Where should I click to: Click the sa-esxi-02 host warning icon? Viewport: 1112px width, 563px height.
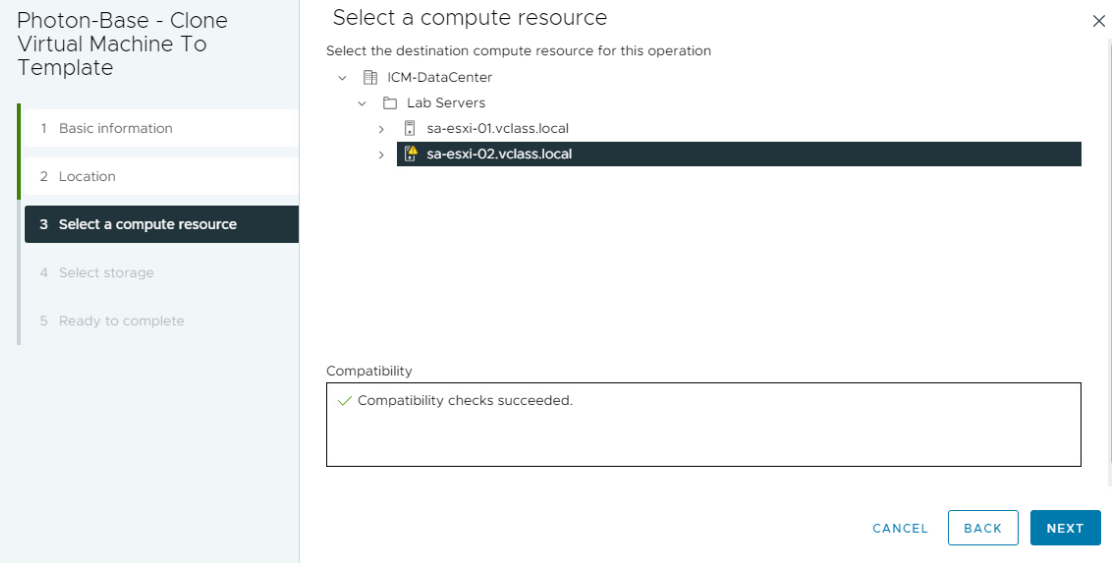[410, 154]
